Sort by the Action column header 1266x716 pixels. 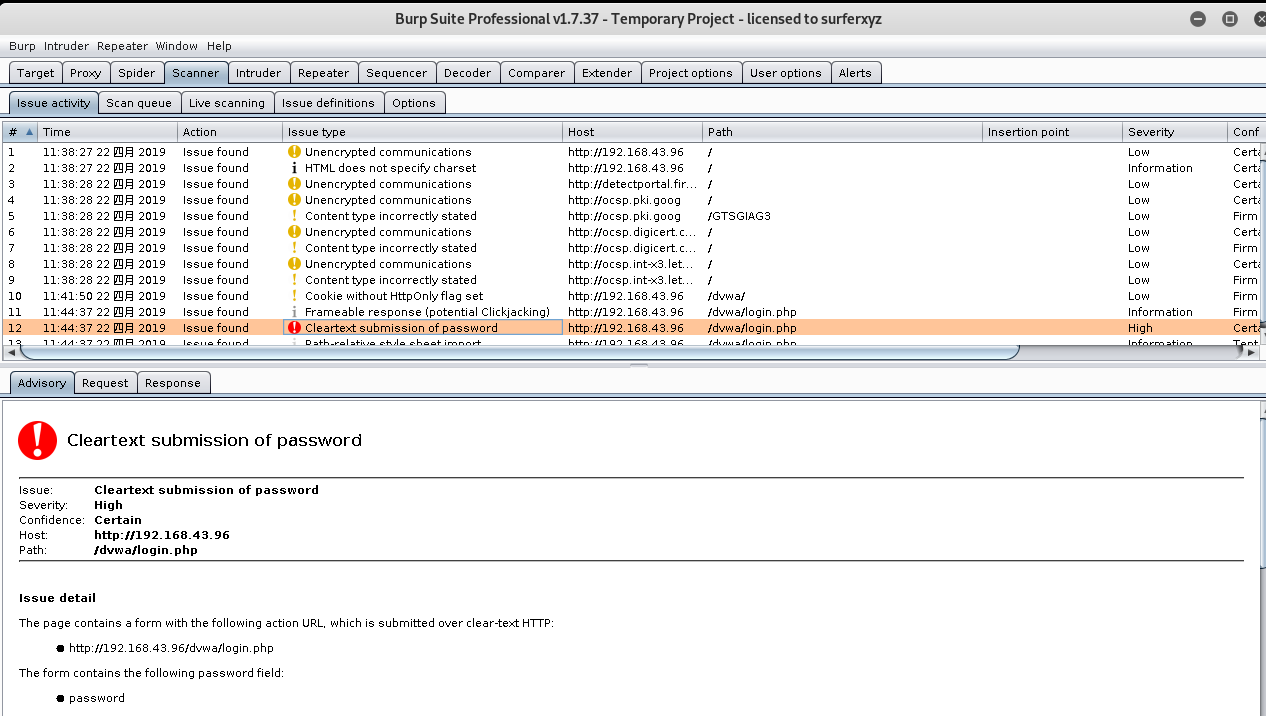point(230,132)
